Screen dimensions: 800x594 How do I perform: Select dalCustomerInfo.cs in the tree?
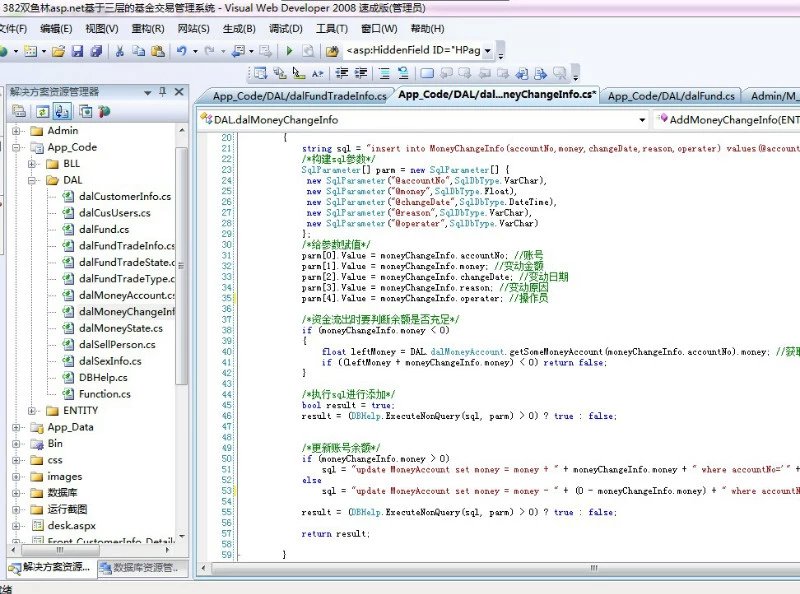pyautogui.click(x=125, y=196)
